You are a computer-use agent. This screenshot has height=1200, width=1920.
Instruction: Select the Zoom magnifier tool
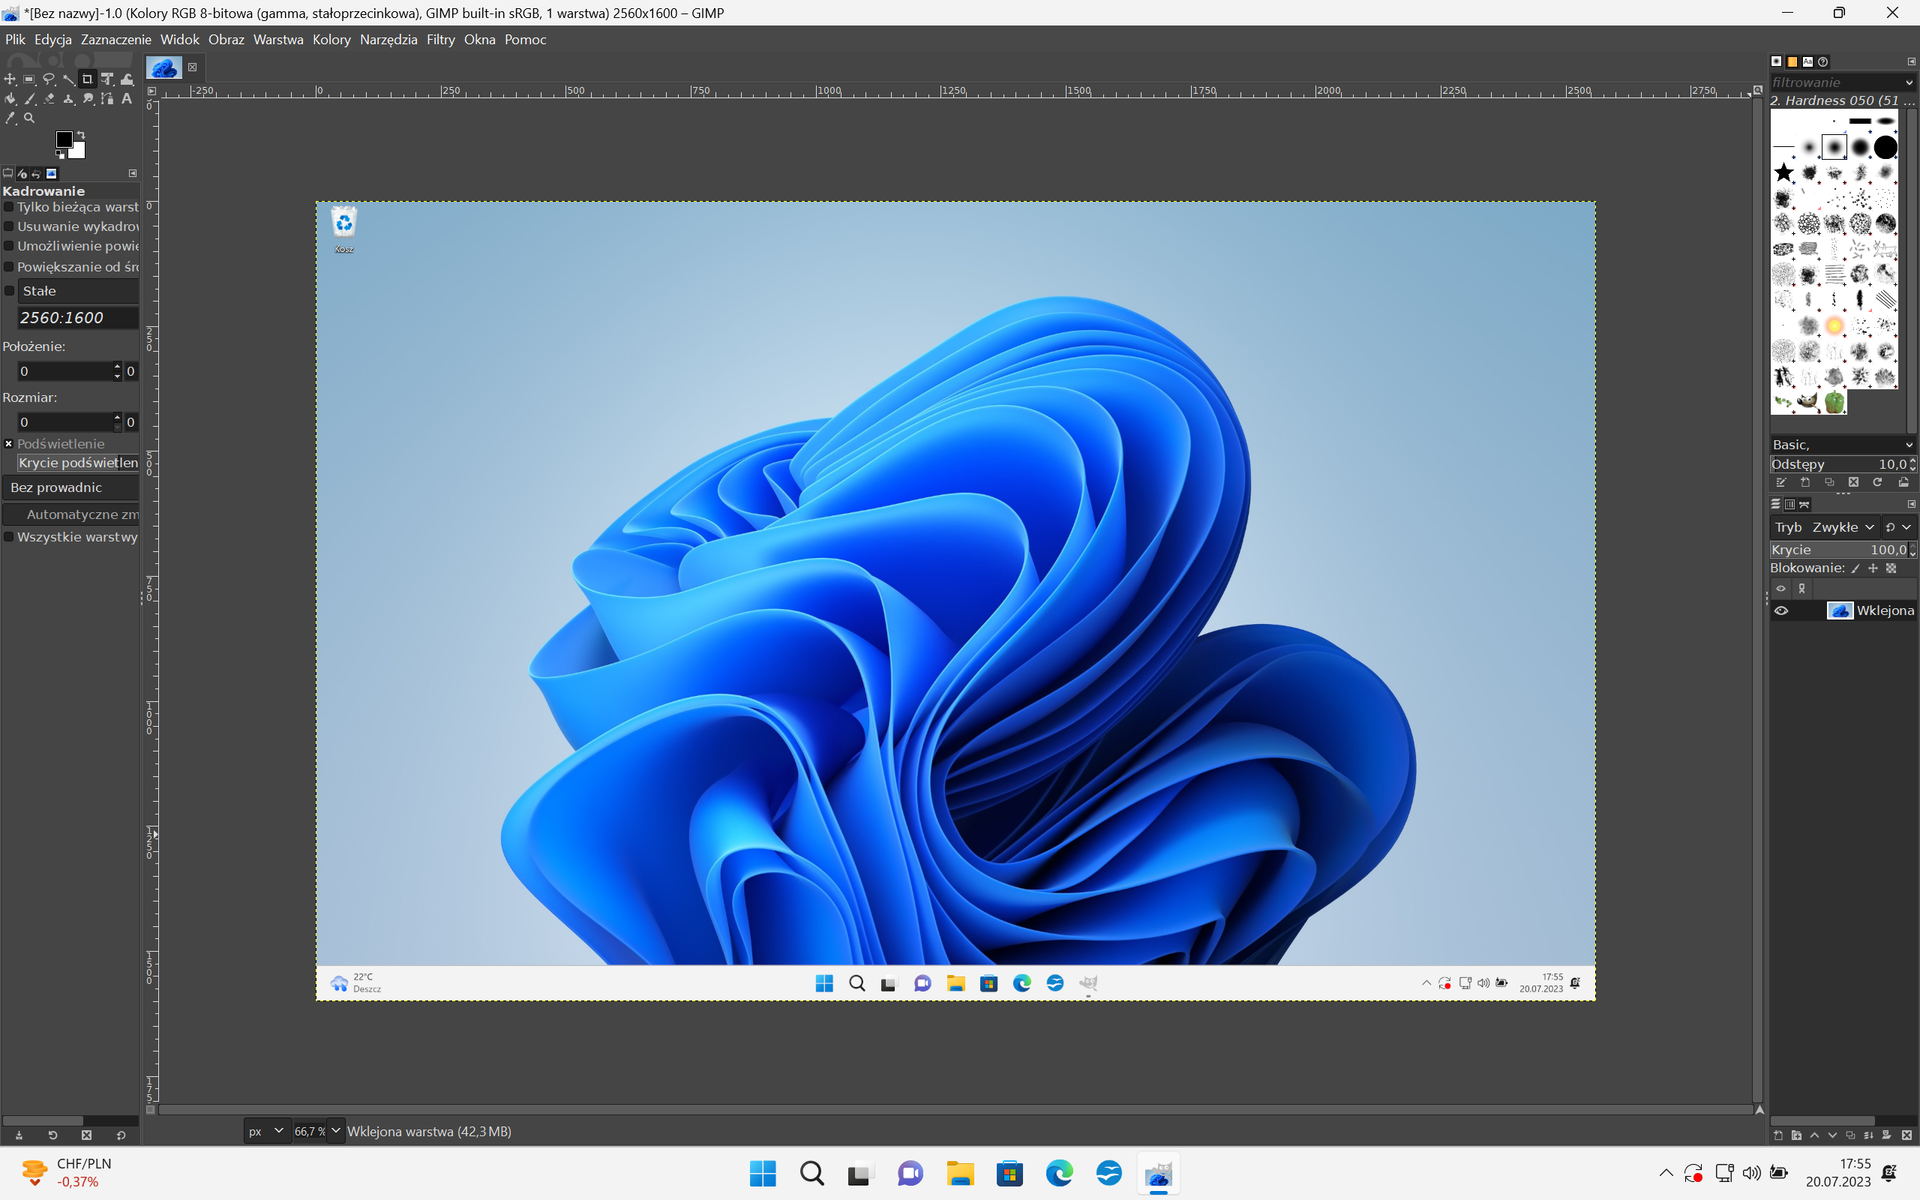coord(28,118)
